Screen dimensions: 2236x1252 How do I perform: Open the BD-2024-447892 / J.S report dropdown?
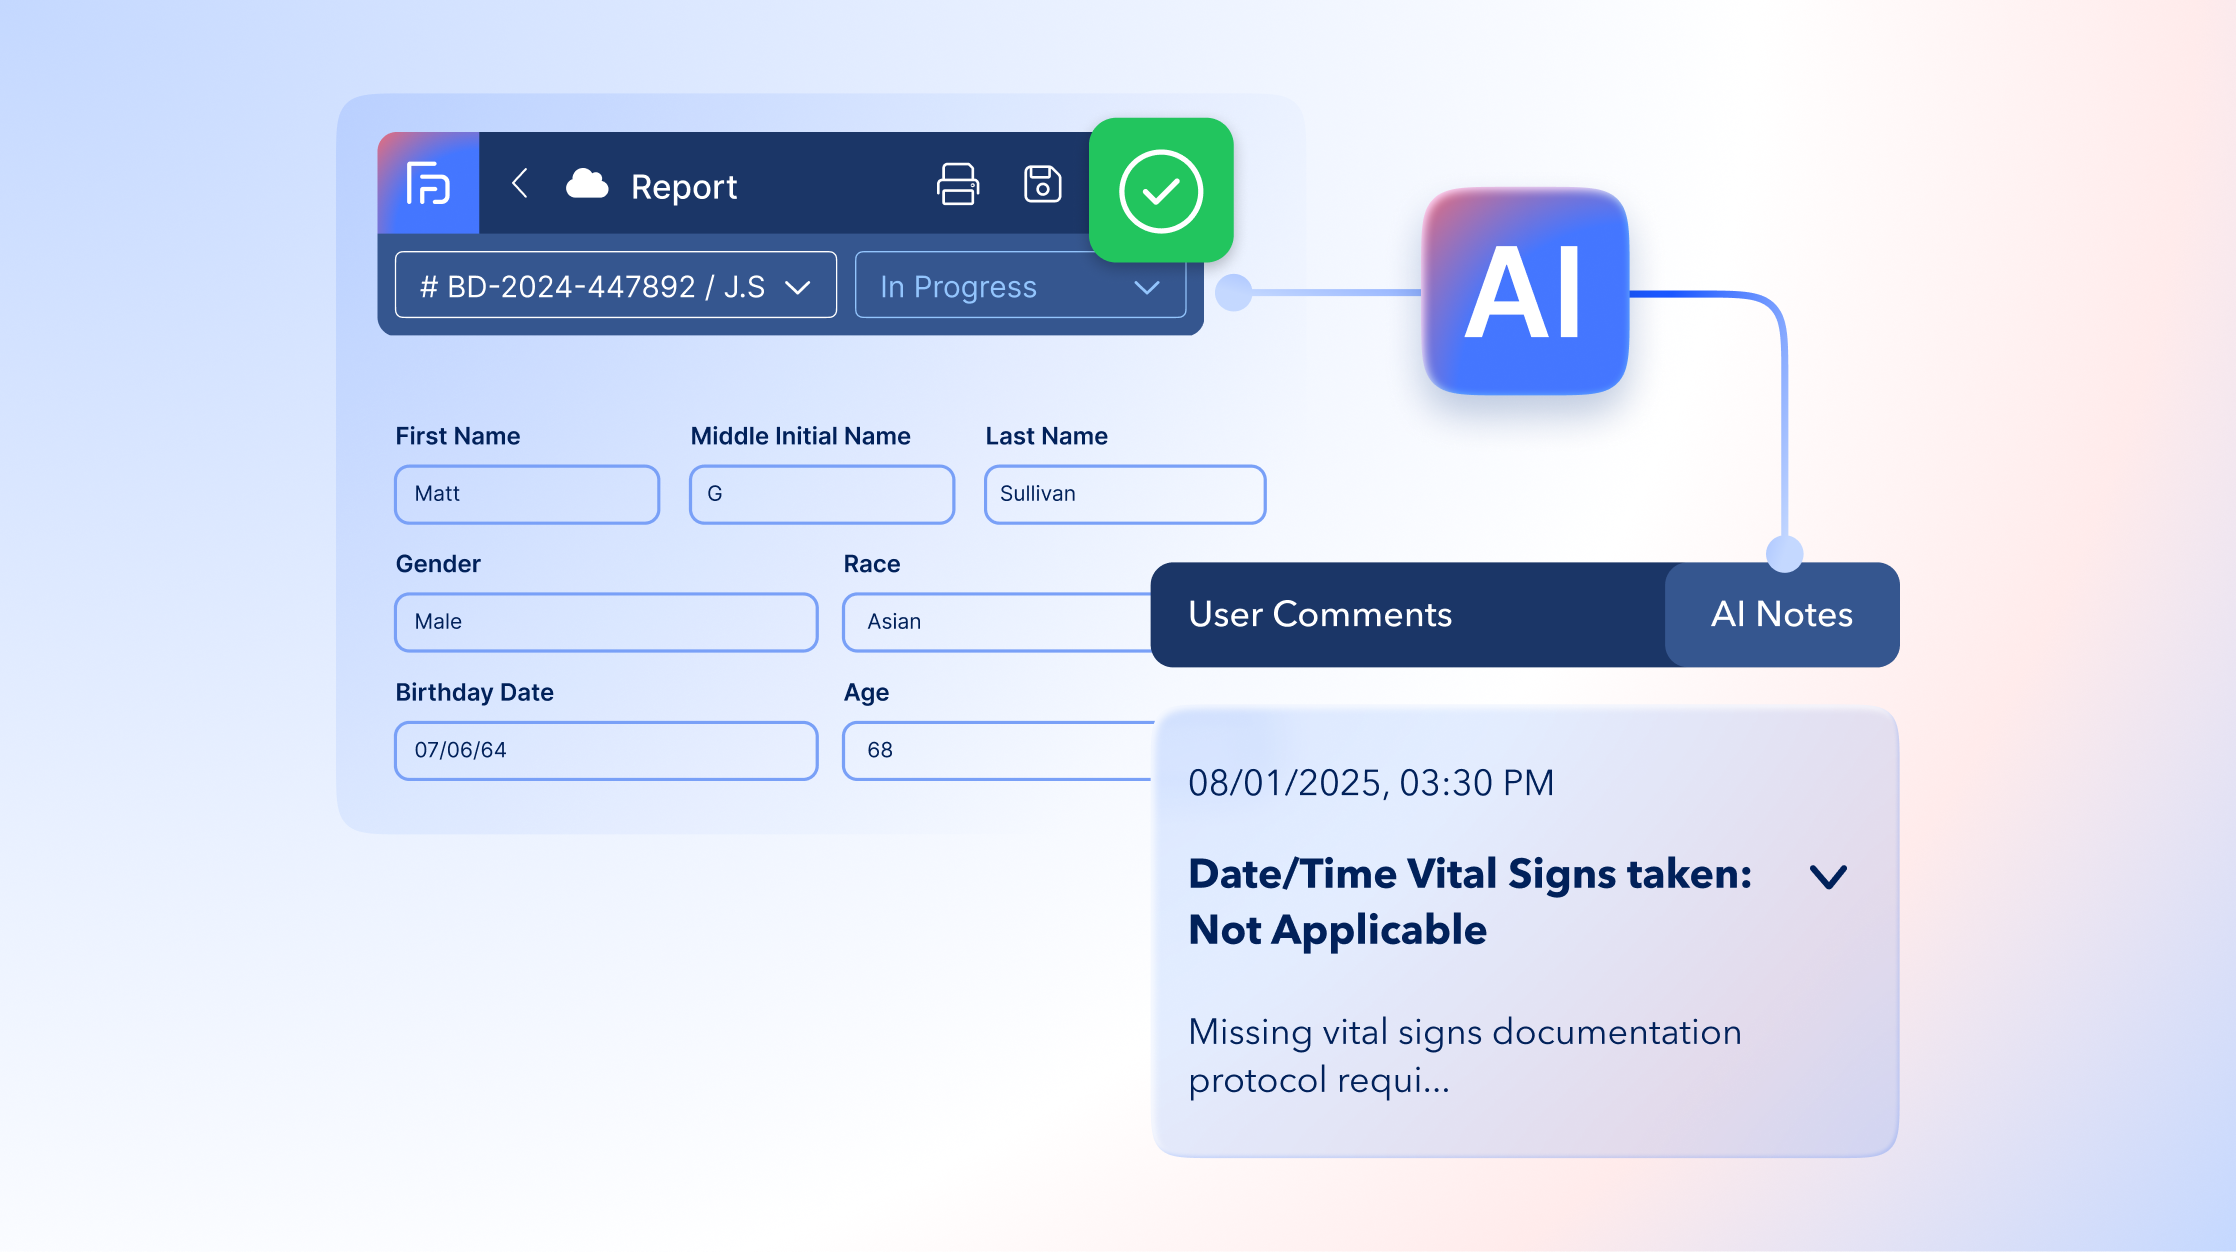[615, 286]
